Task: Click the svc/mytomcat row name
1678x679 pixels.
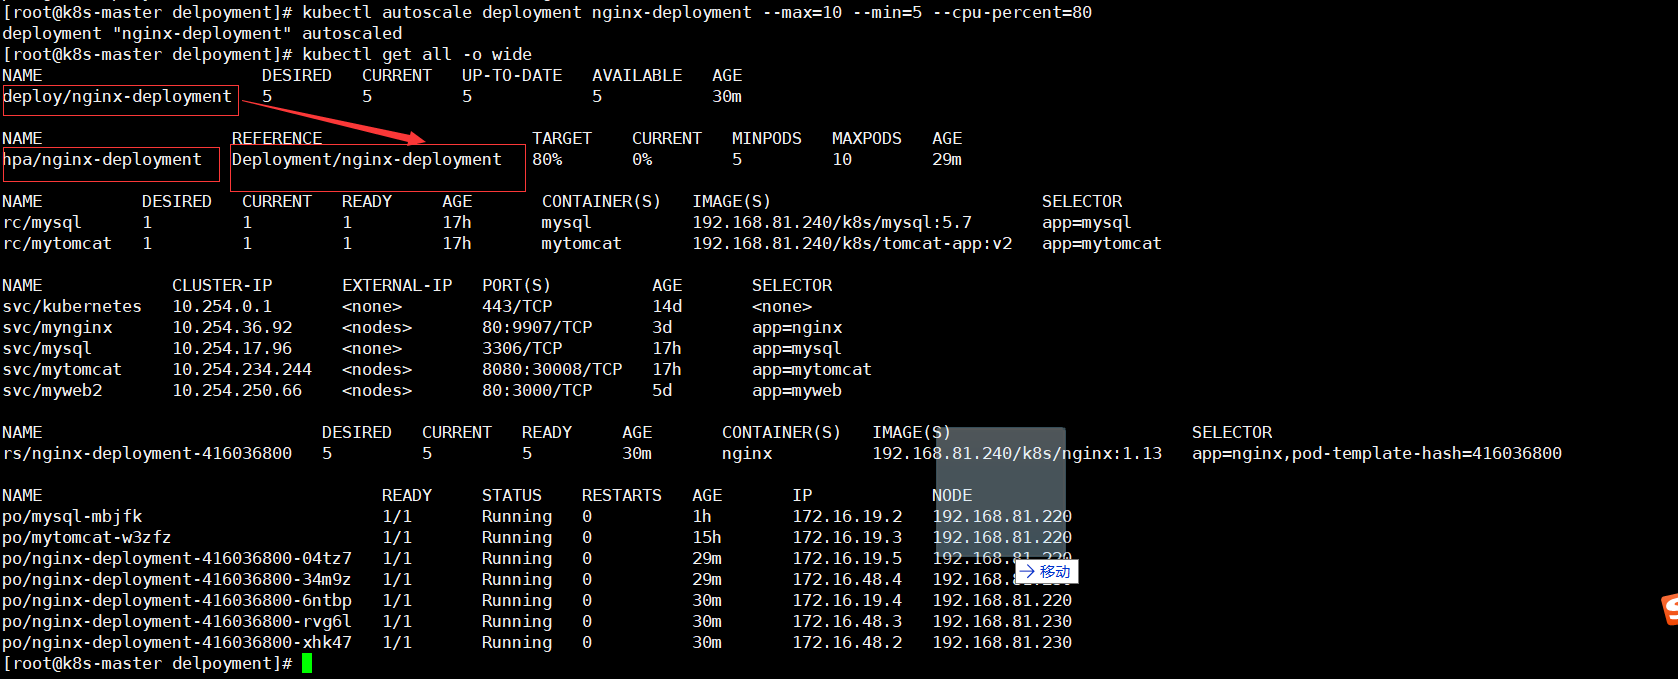Action: tap(62, 369)
